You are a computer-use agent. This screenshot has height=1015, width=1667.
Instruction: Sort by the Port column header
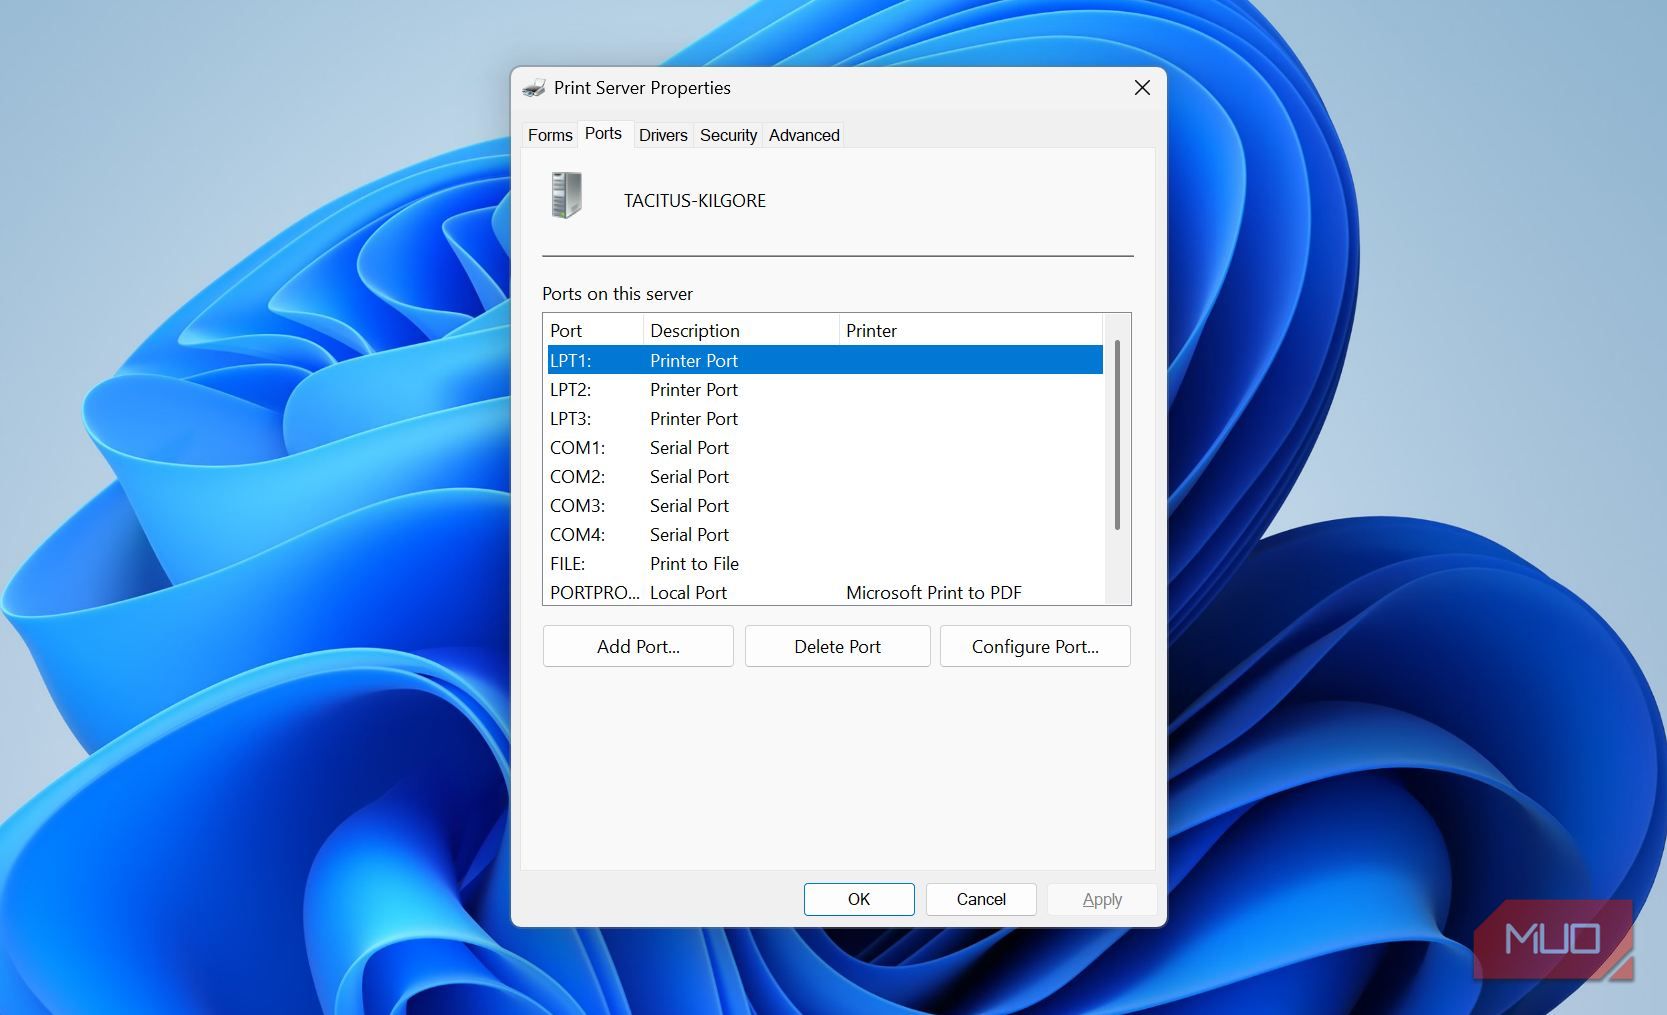593,330
